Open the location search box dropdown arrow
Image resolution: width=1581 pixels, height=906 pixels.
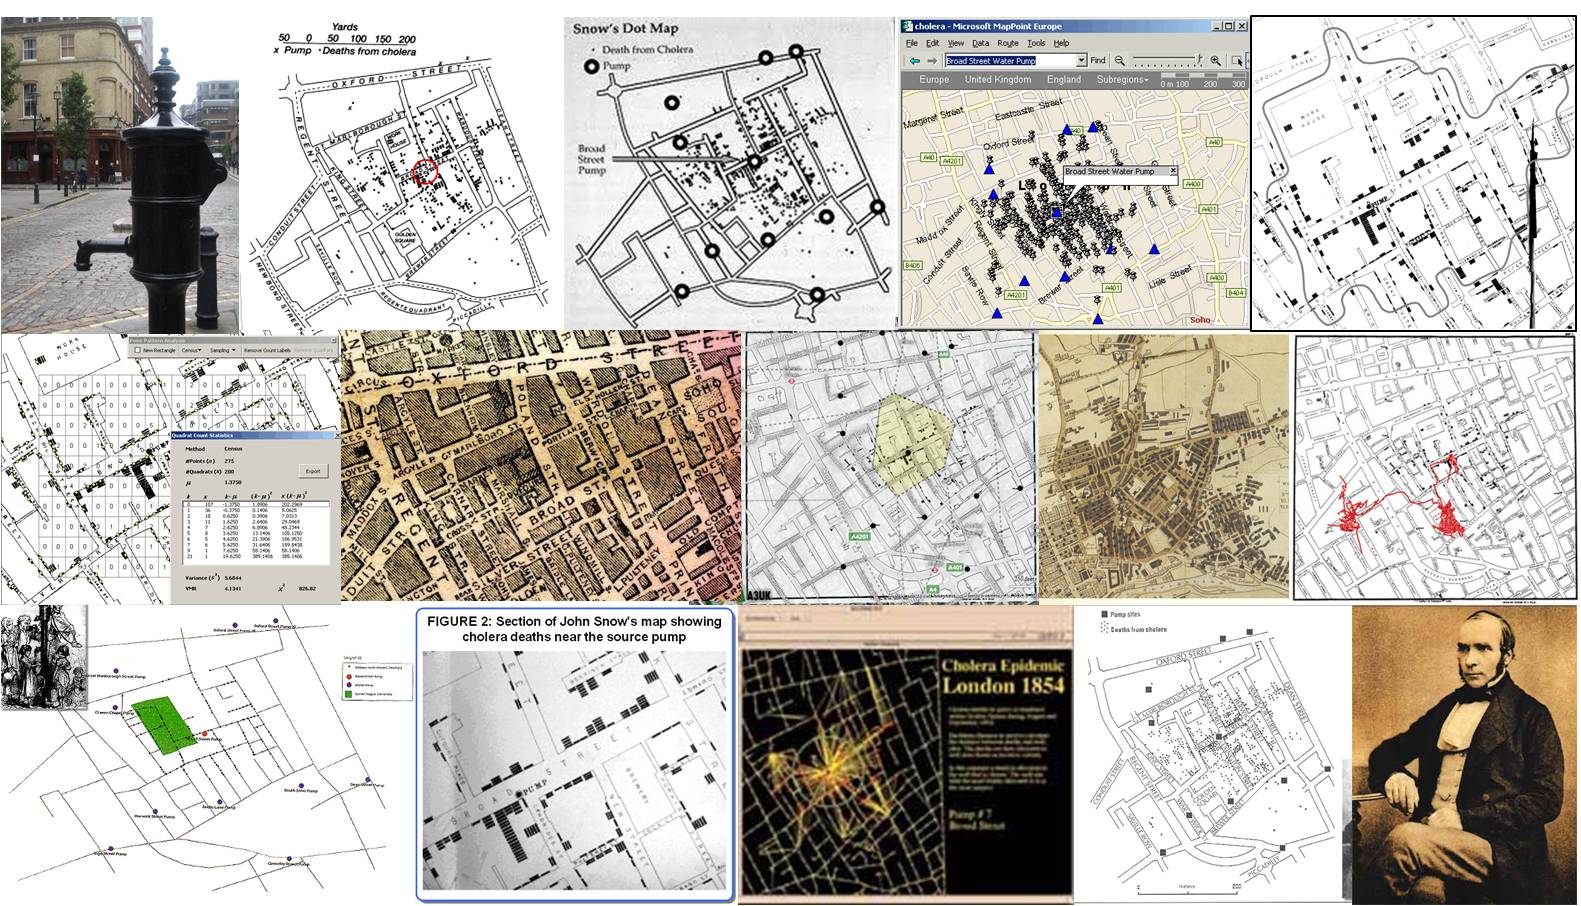coord(1081,61)
